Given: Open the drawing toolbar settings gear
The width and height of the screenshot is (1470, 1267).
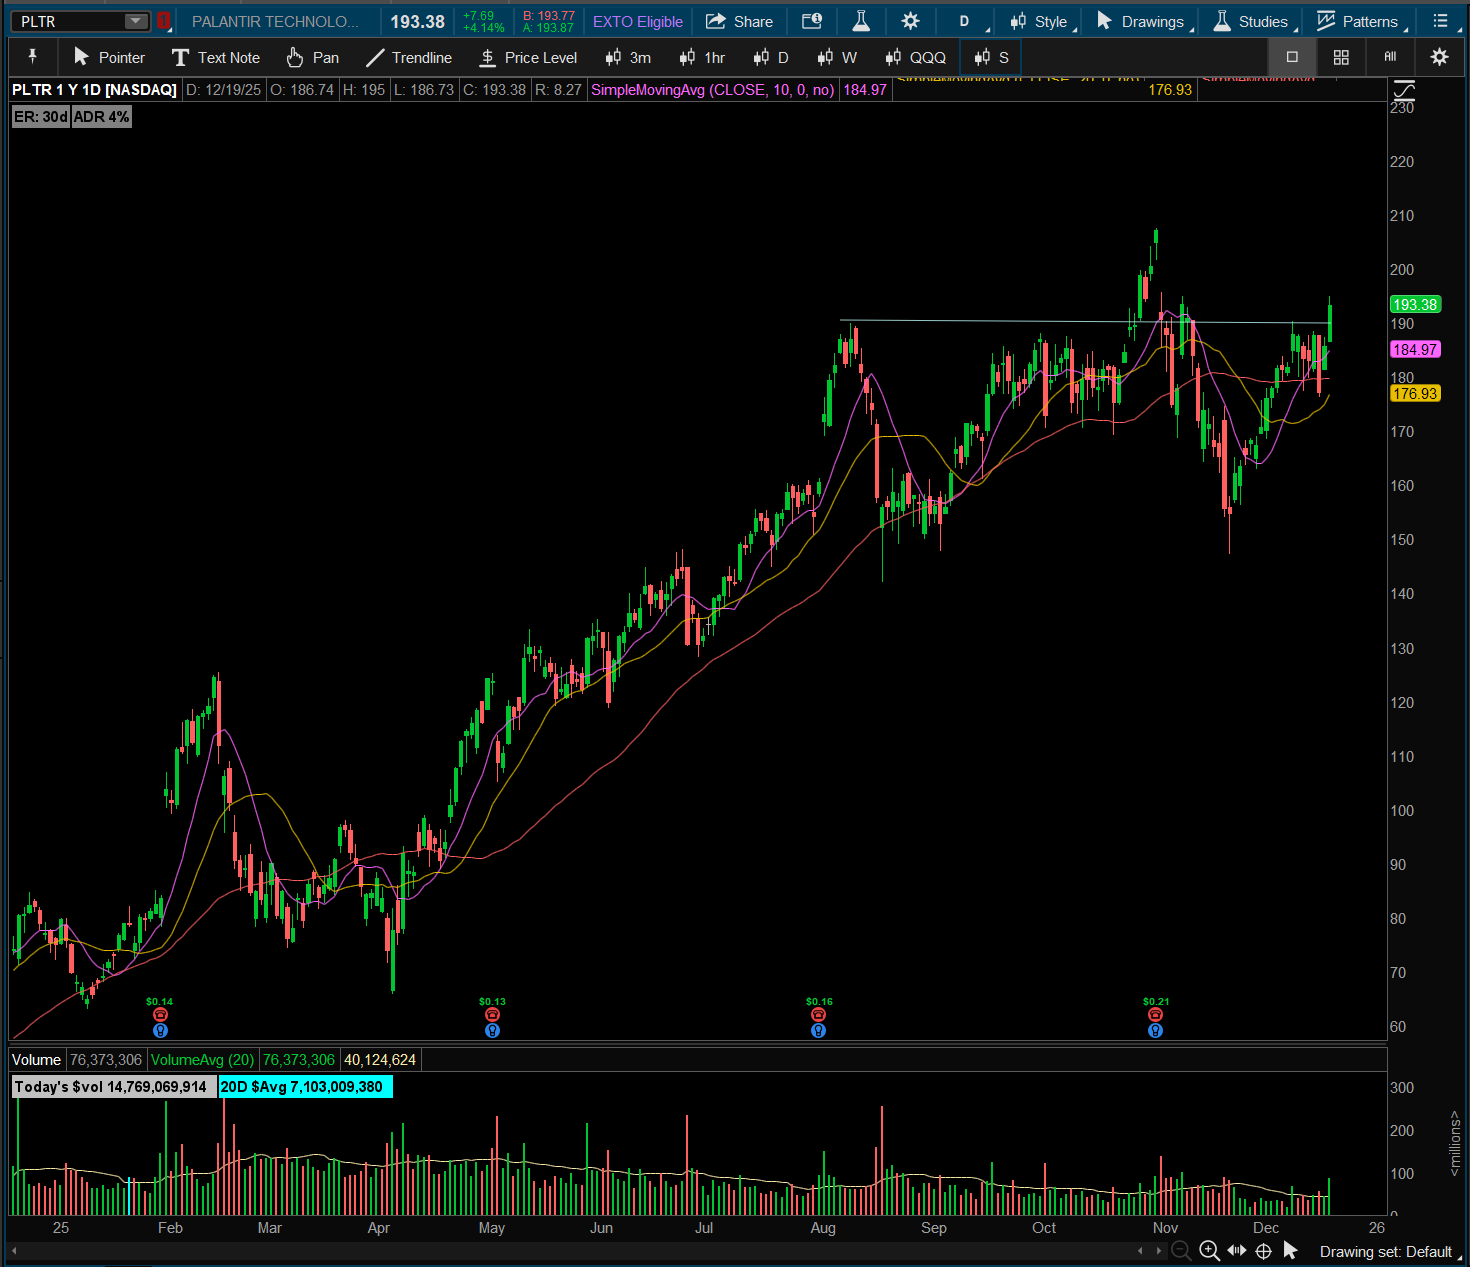Looking at the screenshot, I should (x=1439, y=57).
